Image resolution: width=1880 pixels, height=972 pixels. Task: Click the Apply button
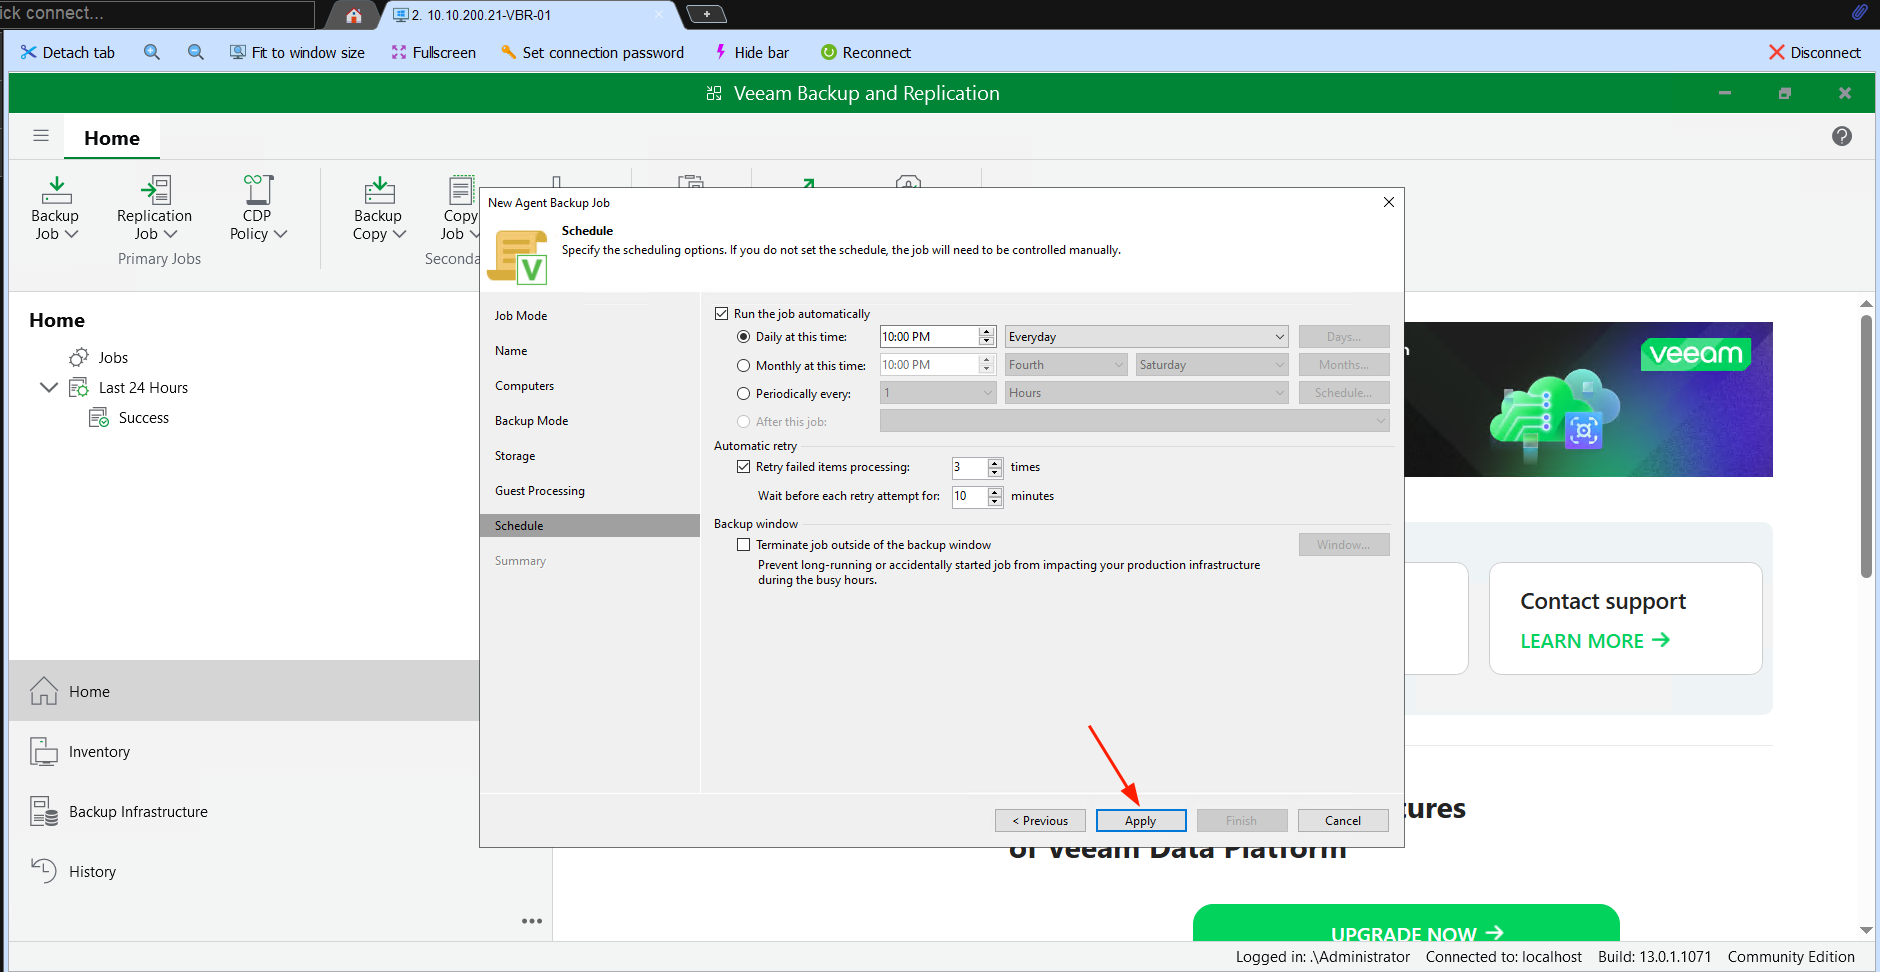click(x=1141, y=820)
